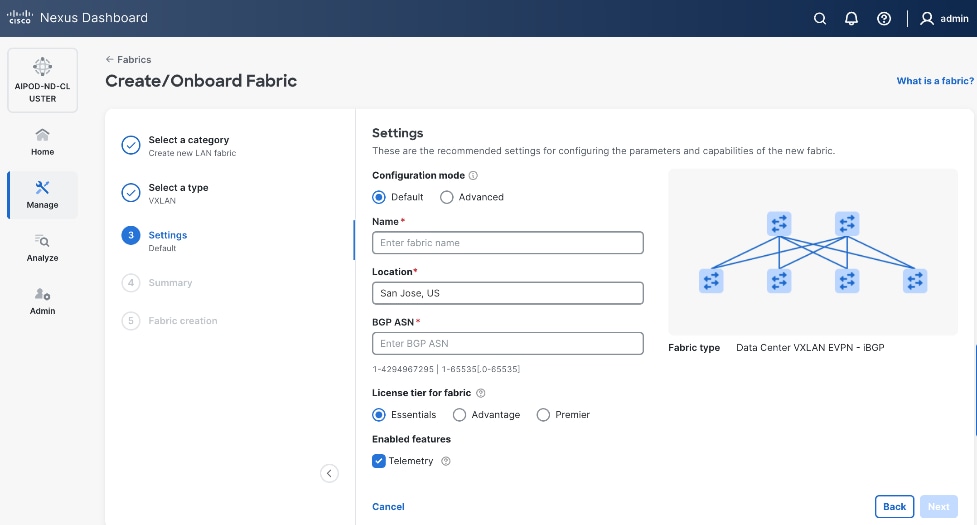Viewport: 977px width, 525px height.
Task: Open AIPOD-ND-CLUSTER cluster switcher
Action: pyautogui.click(x=42, y=79)
